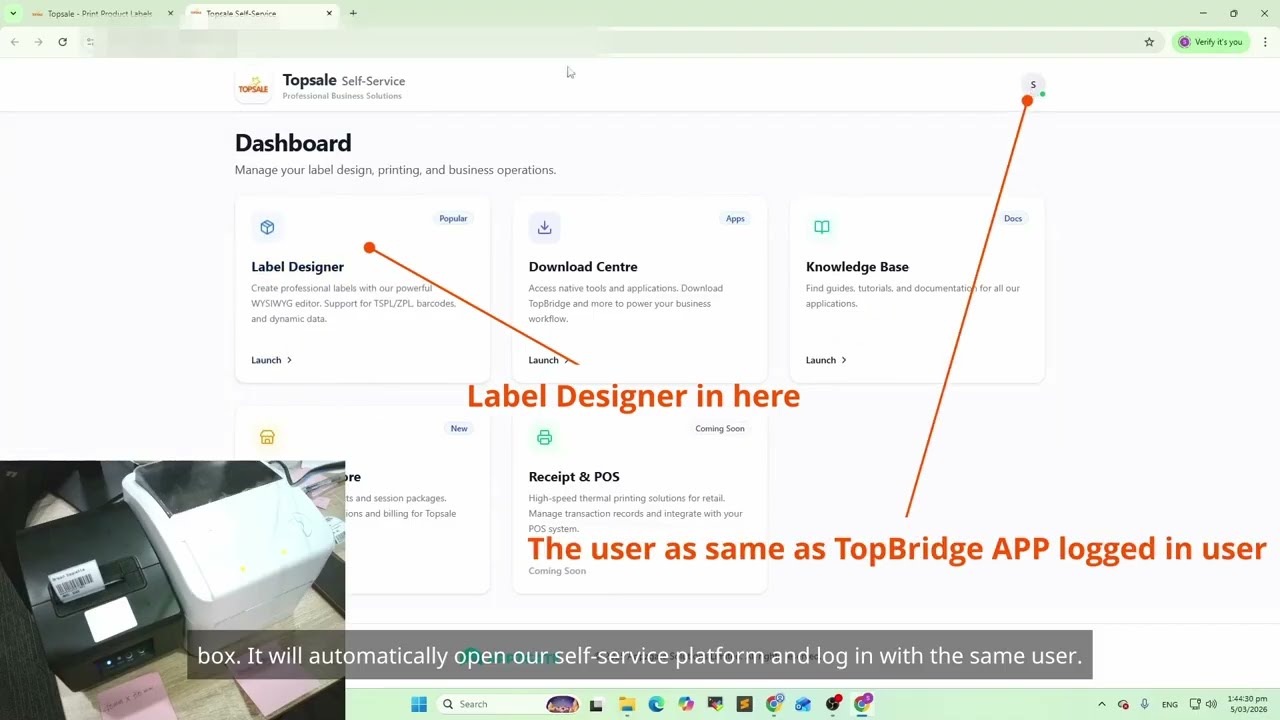This screenshot has height=720, width=1280.
Task: Click the Label Designer card title
Action: coord(297,267)
